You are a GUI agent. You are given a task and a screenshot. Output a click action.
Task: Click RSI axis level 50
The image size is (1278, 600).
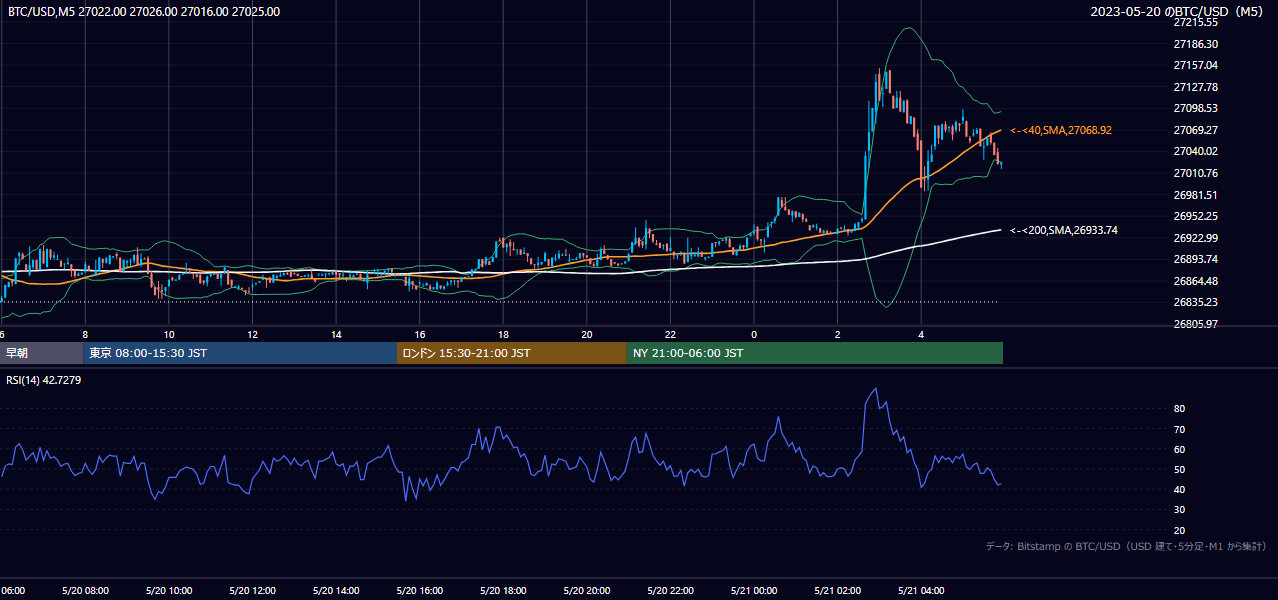coord(1180,469)
